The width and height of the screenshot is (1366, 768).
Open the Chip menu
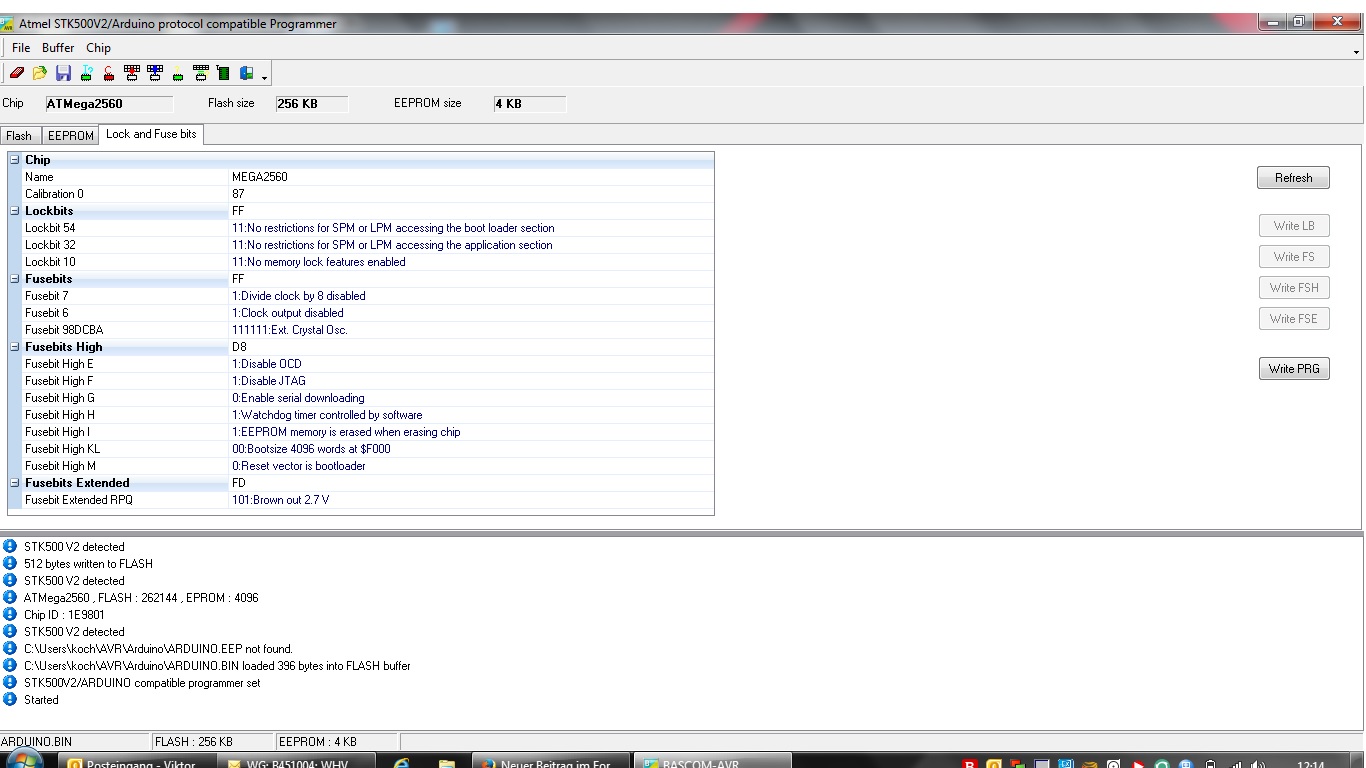(98, 48)
